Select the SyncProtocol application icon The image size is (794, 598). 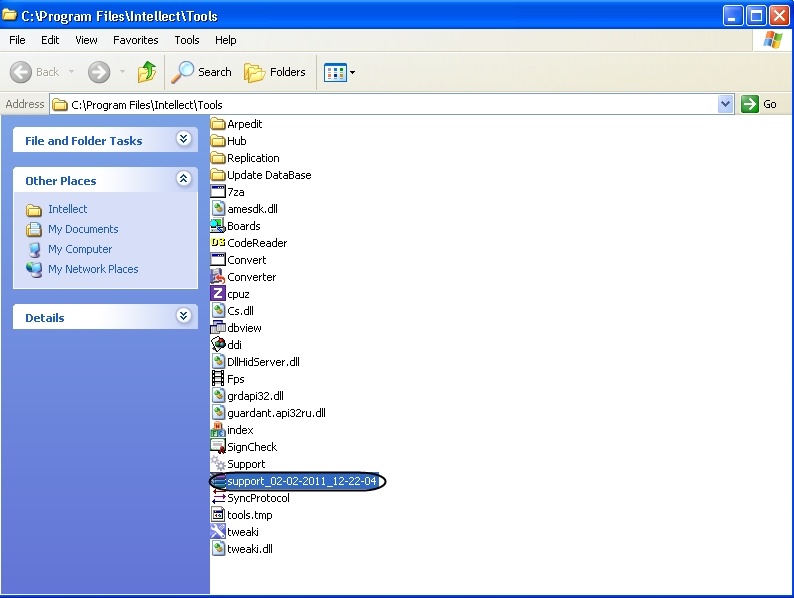pos(218,498)
